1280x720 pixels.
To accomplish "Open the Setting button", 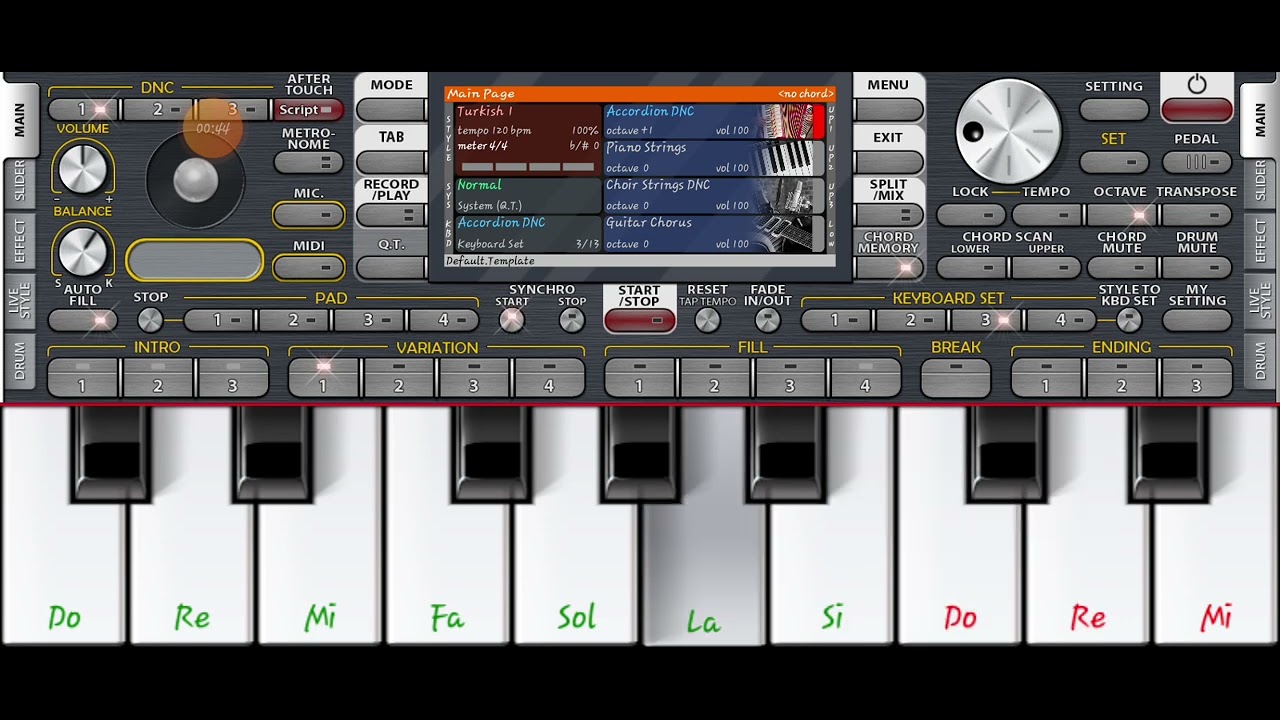I will [x=1114, y=109].
